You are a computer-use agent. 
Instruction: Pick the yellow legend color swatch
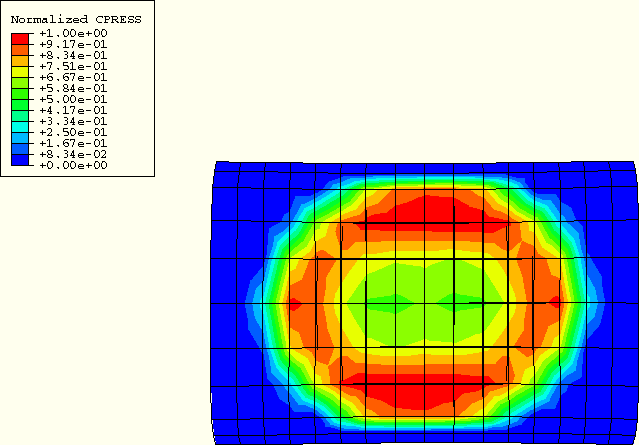coord(20,72)
